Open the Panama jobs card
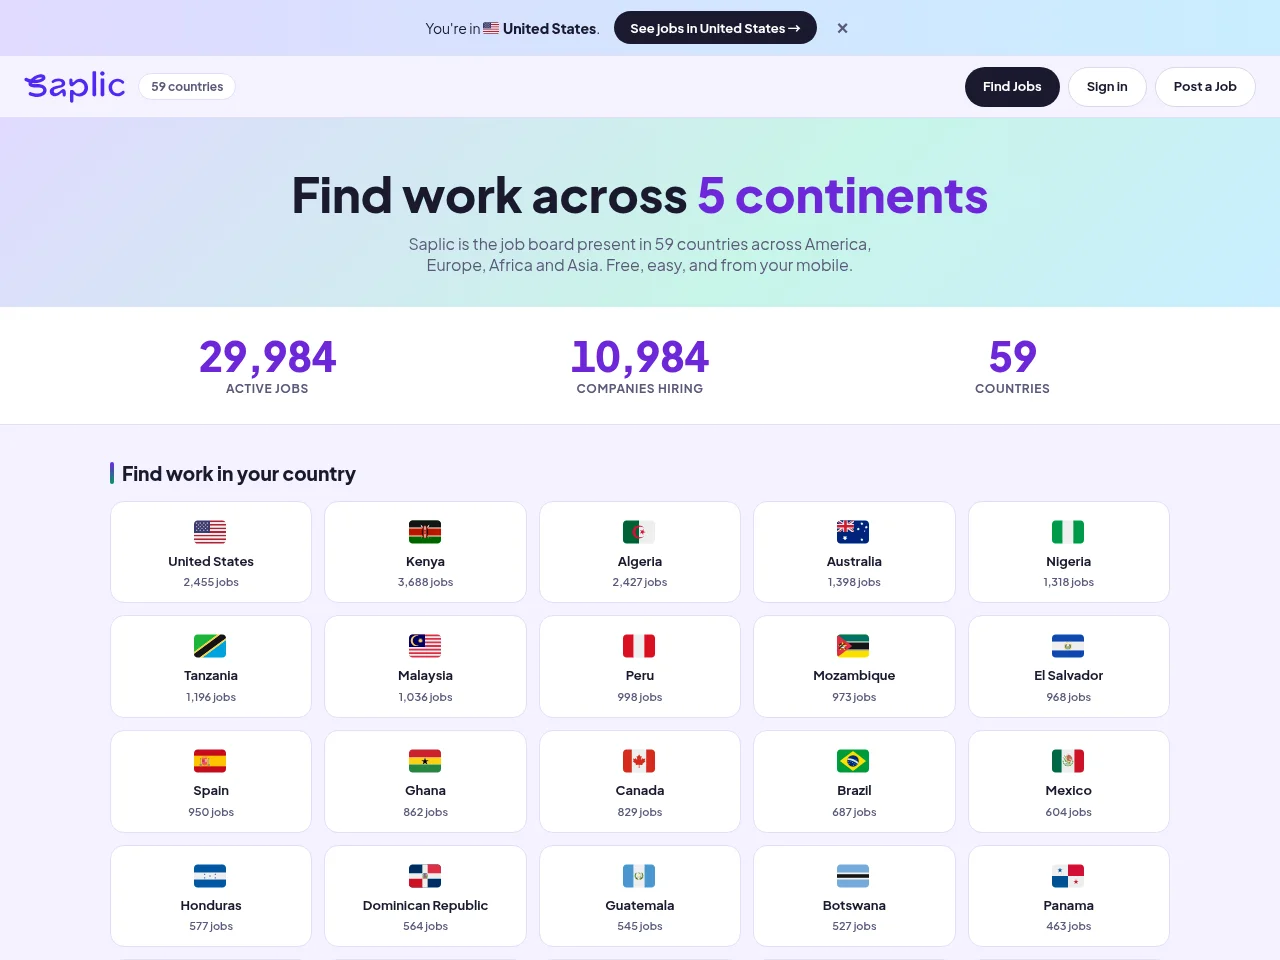 pyautogui.click(x=1069, y=896)
